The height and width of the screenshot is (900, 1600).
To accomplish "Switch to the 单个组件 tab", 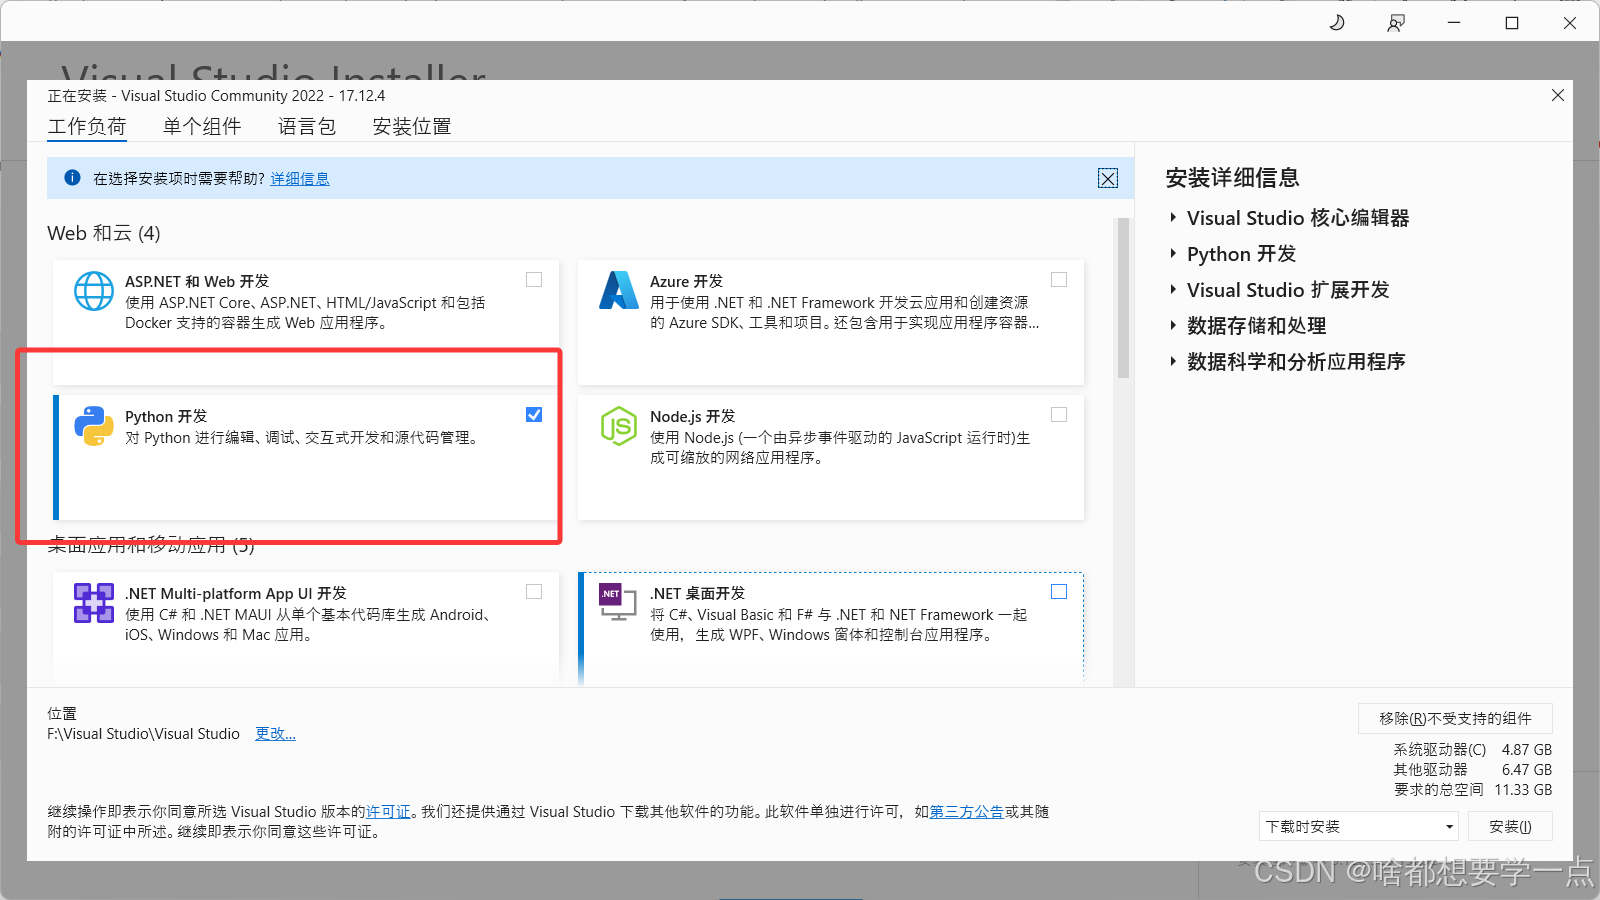I will coord(202,127).
